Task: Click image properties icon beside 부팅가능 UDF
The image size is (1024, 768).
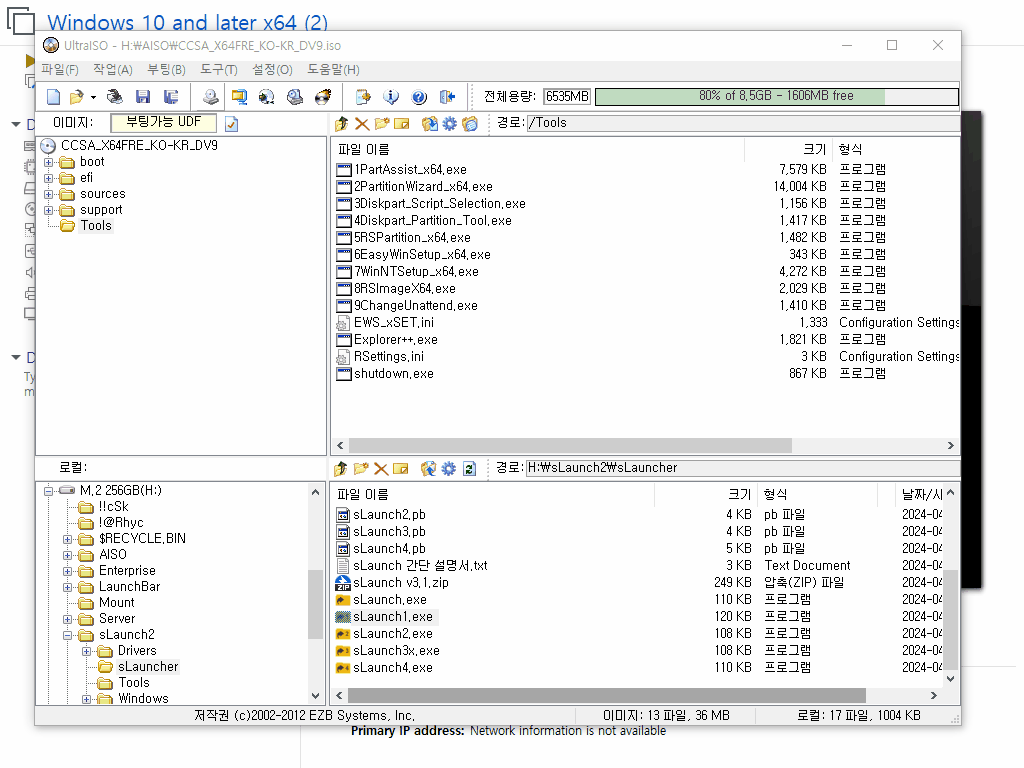Action: [231, 123]
